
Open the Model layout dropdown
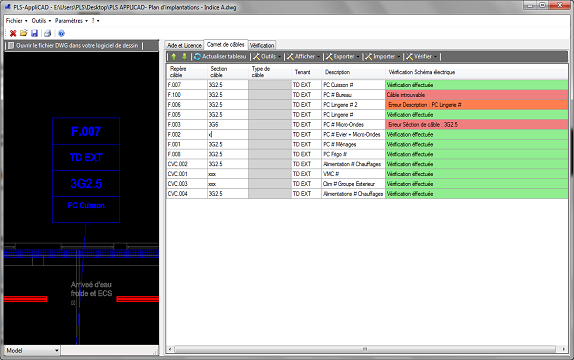pyautogui.click(x=32, y=350)
